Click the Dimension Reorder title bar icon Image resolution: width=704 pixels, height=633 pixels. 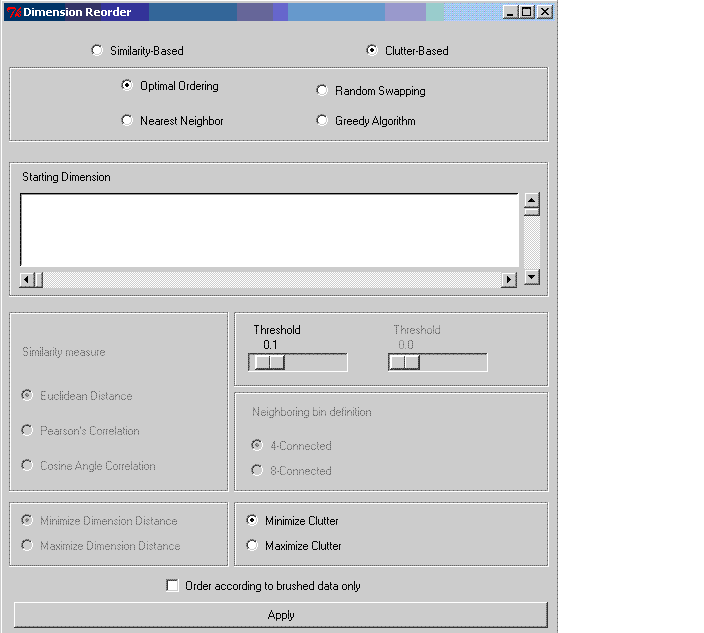click(x=14, y=12)
